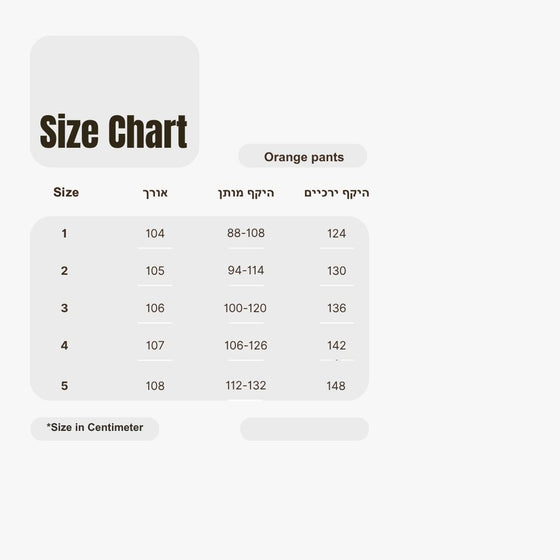Click the 124 hip value
The width and height of the screenshot is (560, 560).
tap(337, 234)
